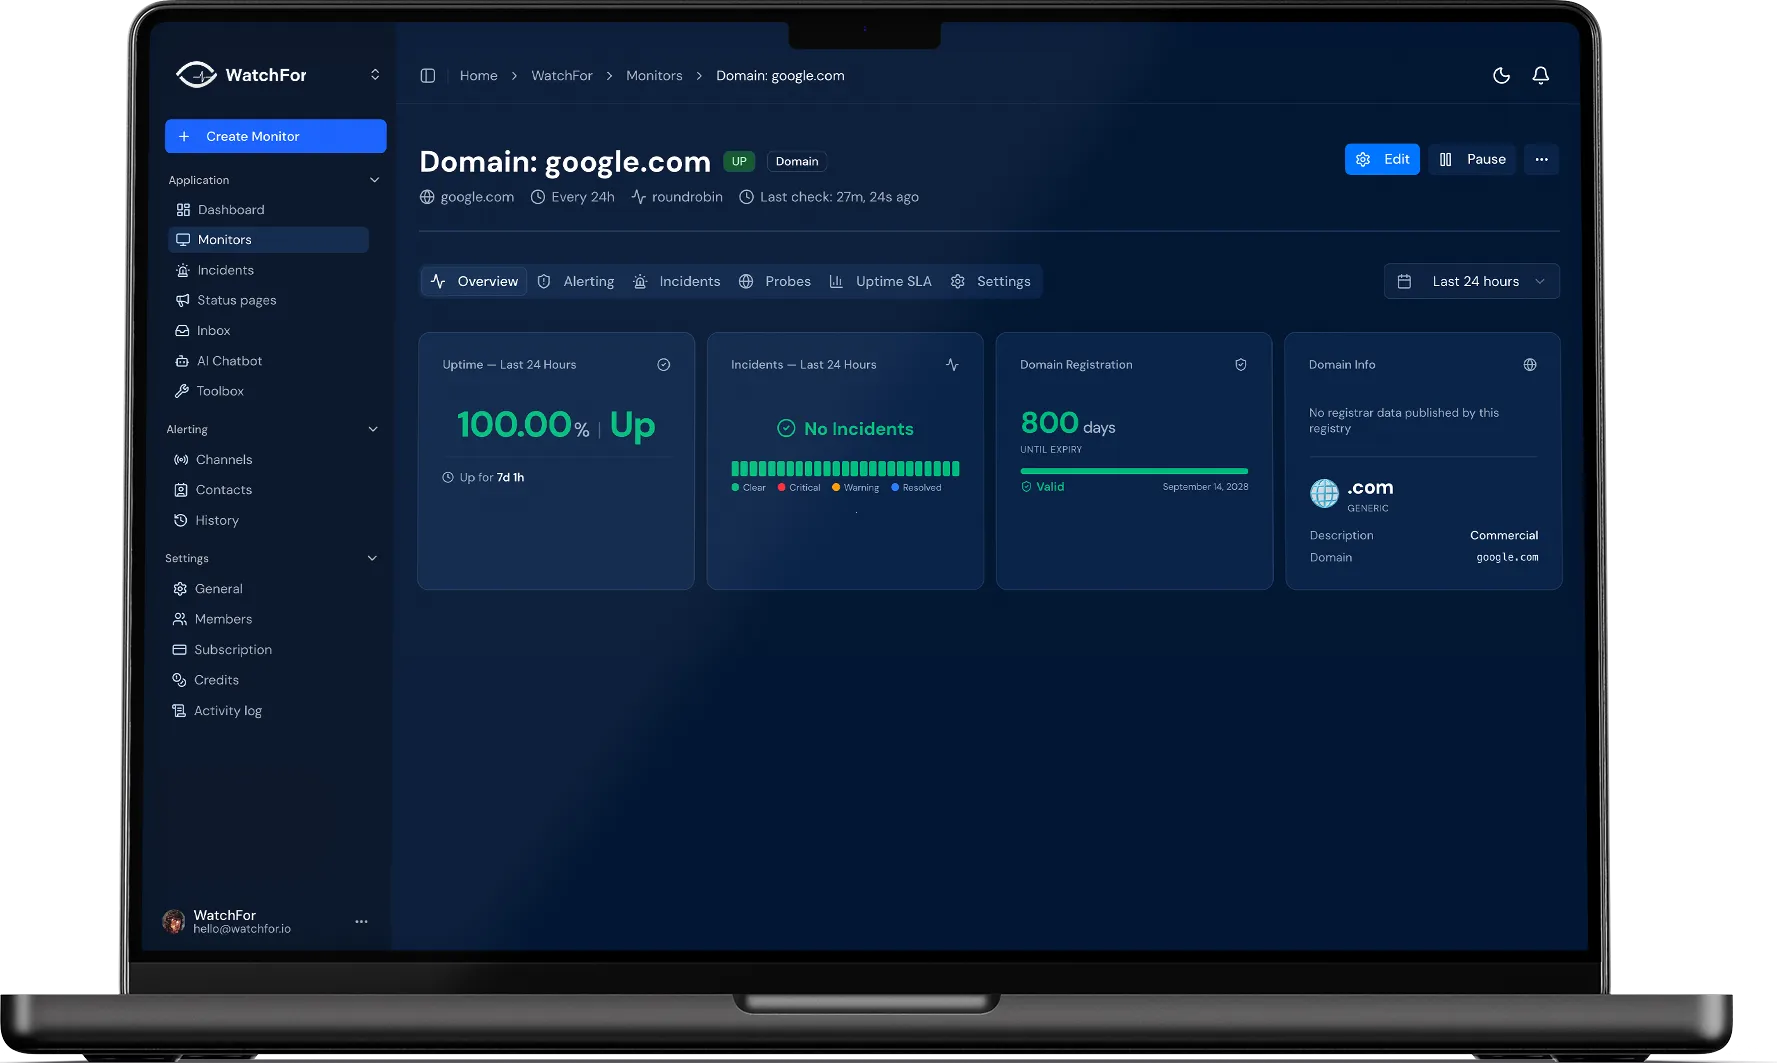Click the Edit button

tap(1382, 160)
